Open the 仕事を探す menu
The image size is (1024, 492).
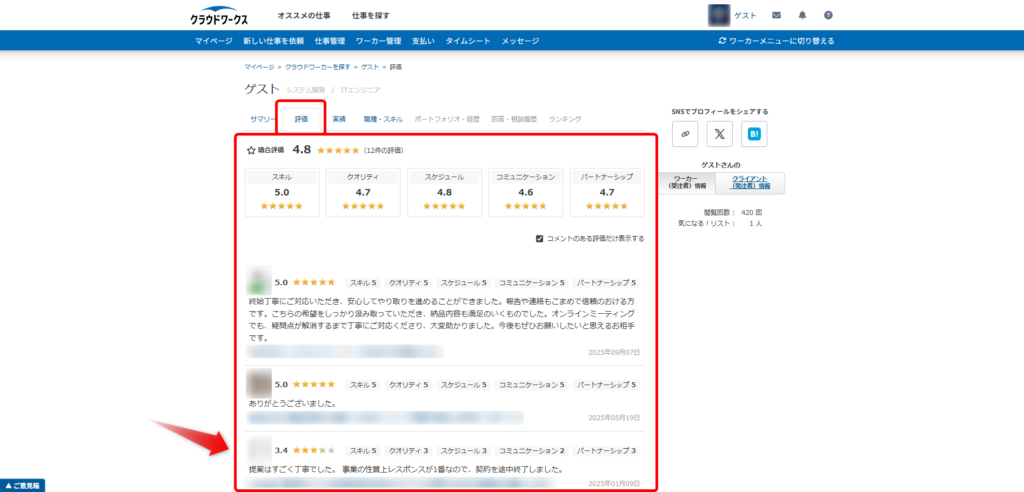tap(371, 16)
